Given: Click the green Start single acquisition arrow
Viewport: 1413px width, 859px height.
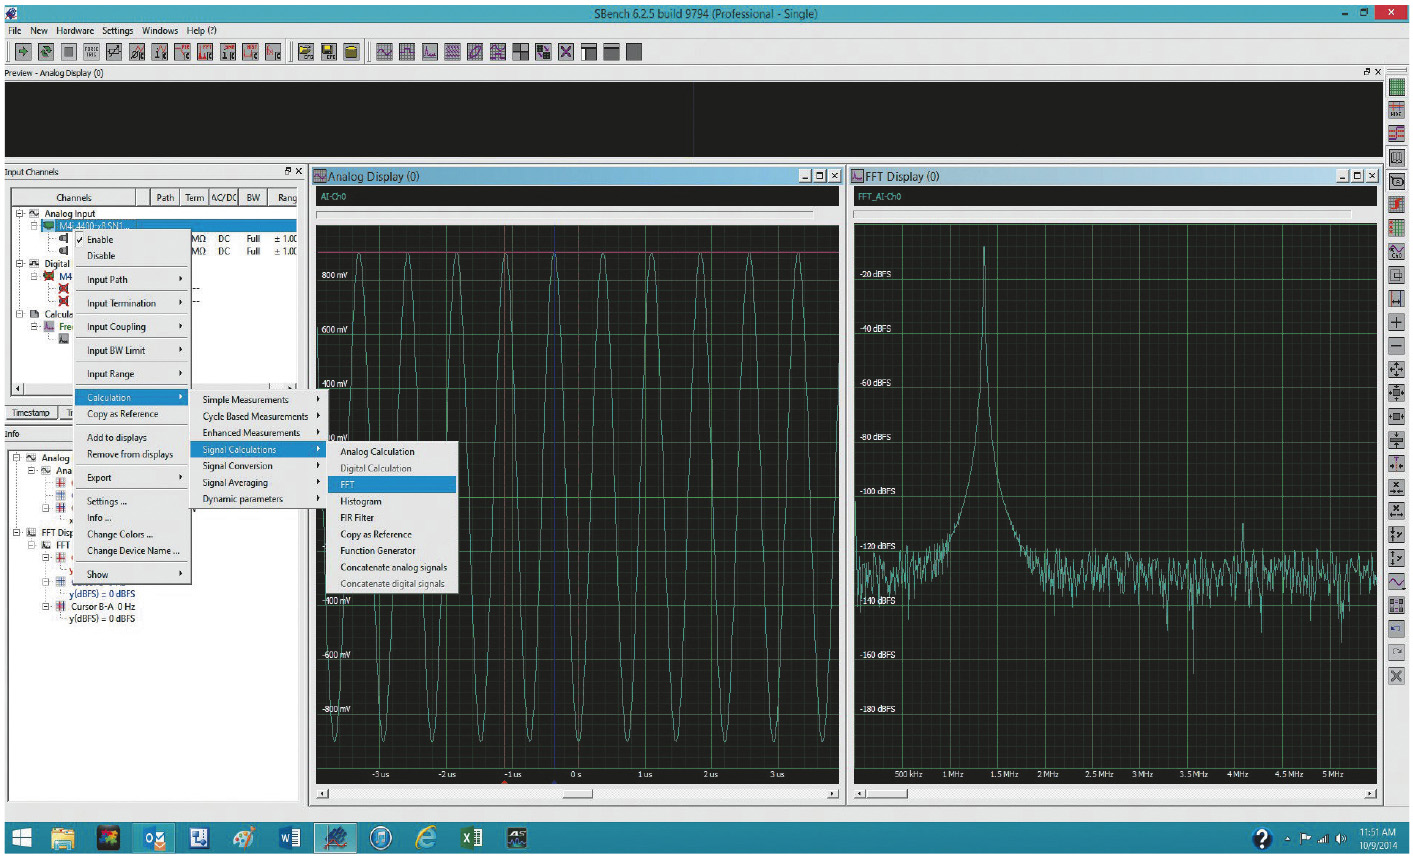Looking at the screenshot, I should pyautogui.click(x=23, y=52).
